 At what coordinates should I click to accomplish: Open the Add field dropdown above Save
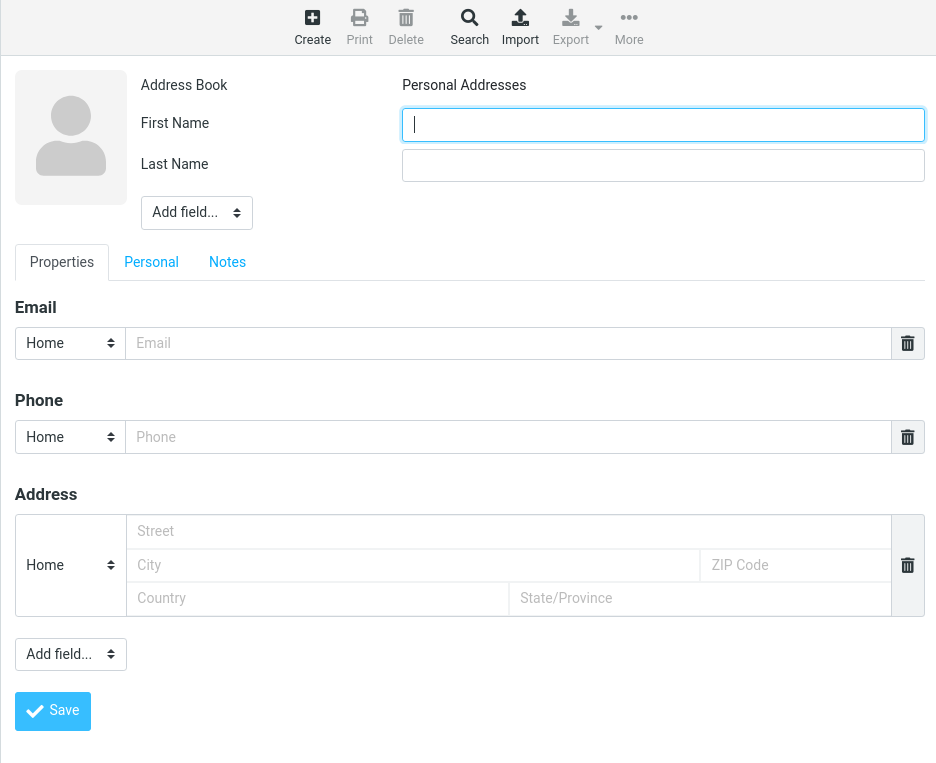pyautogui.click(x=70, y=654)
